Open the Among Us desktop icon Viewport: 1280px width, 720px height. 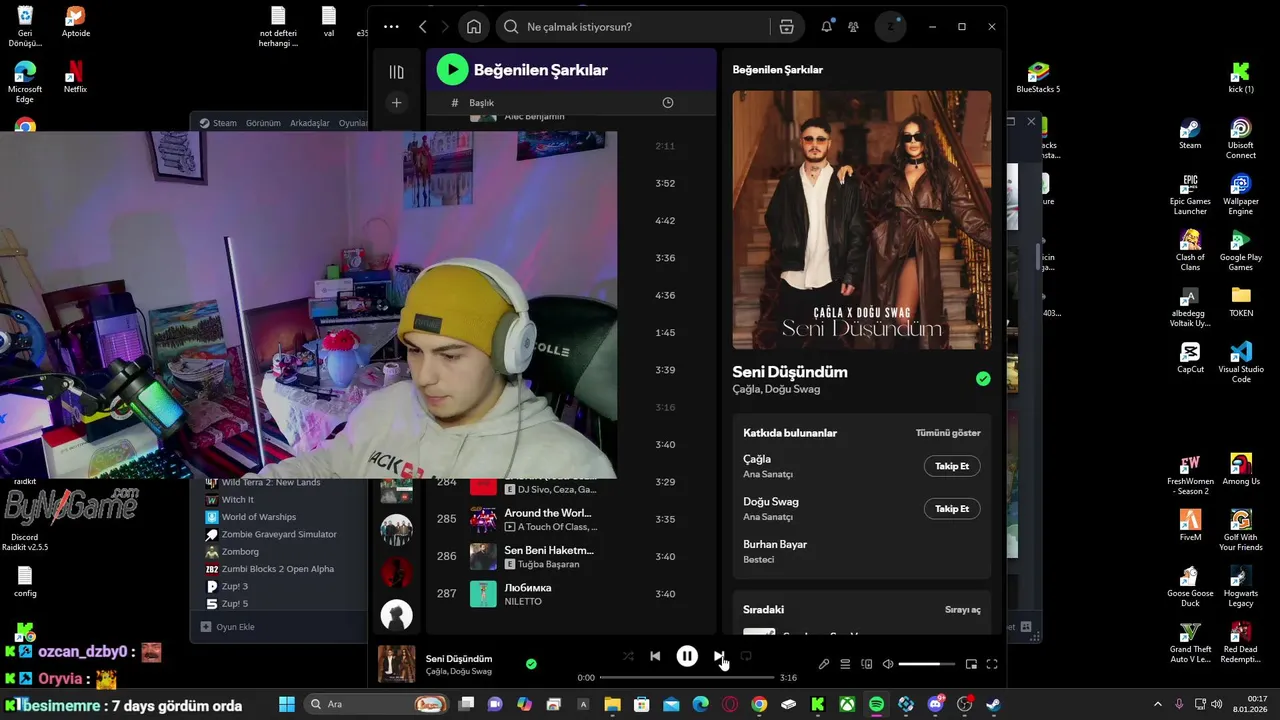[x=1241, y=469]
